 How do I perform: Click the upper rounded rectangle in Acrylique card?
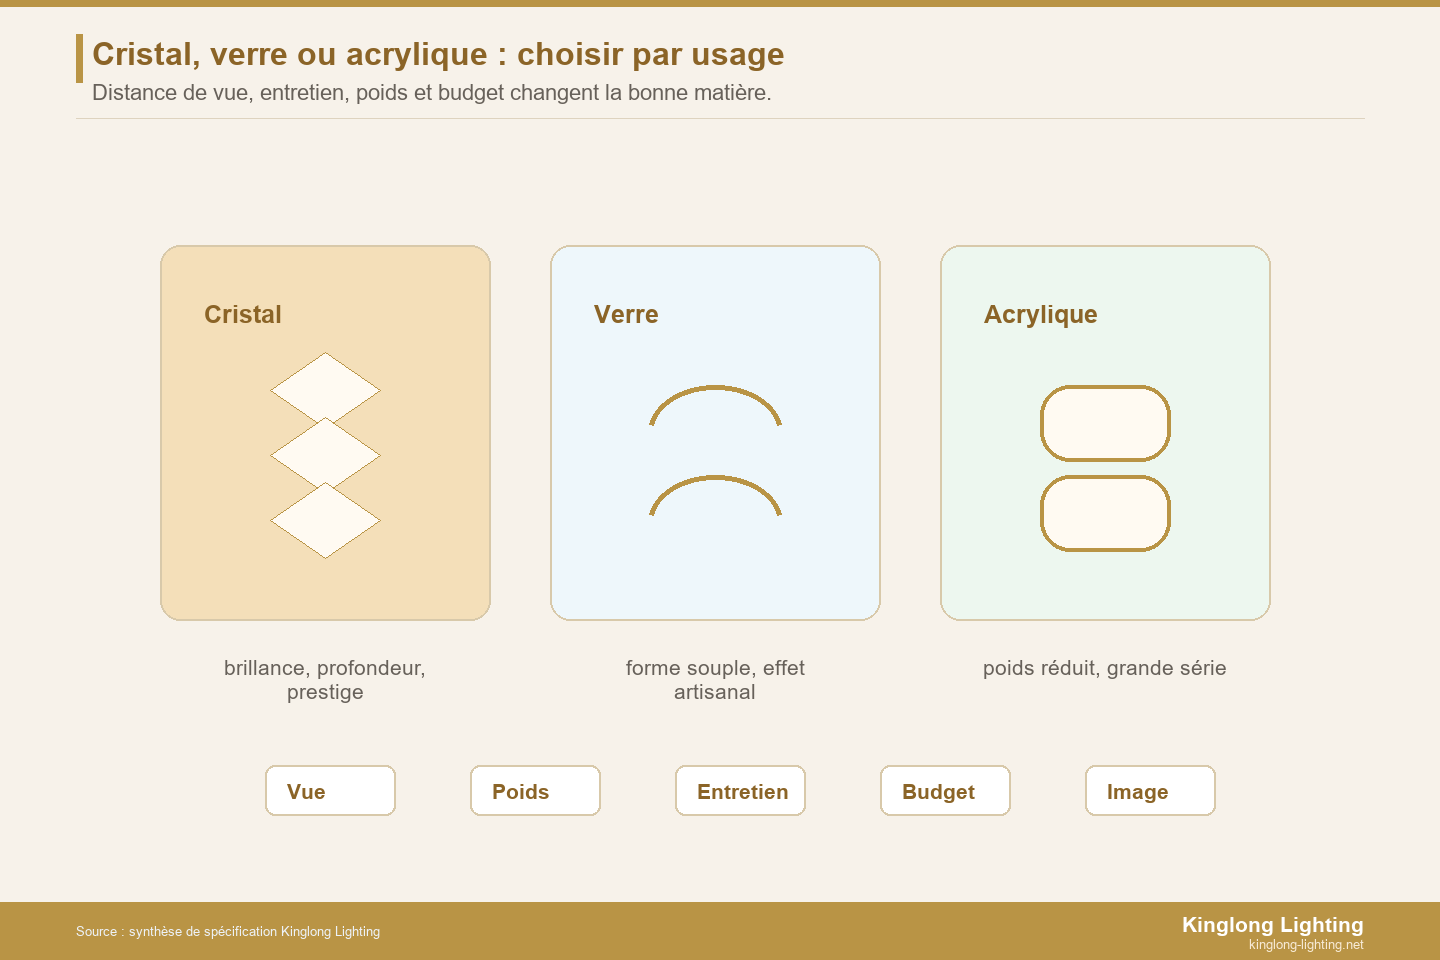click(x=1105, y=423)
